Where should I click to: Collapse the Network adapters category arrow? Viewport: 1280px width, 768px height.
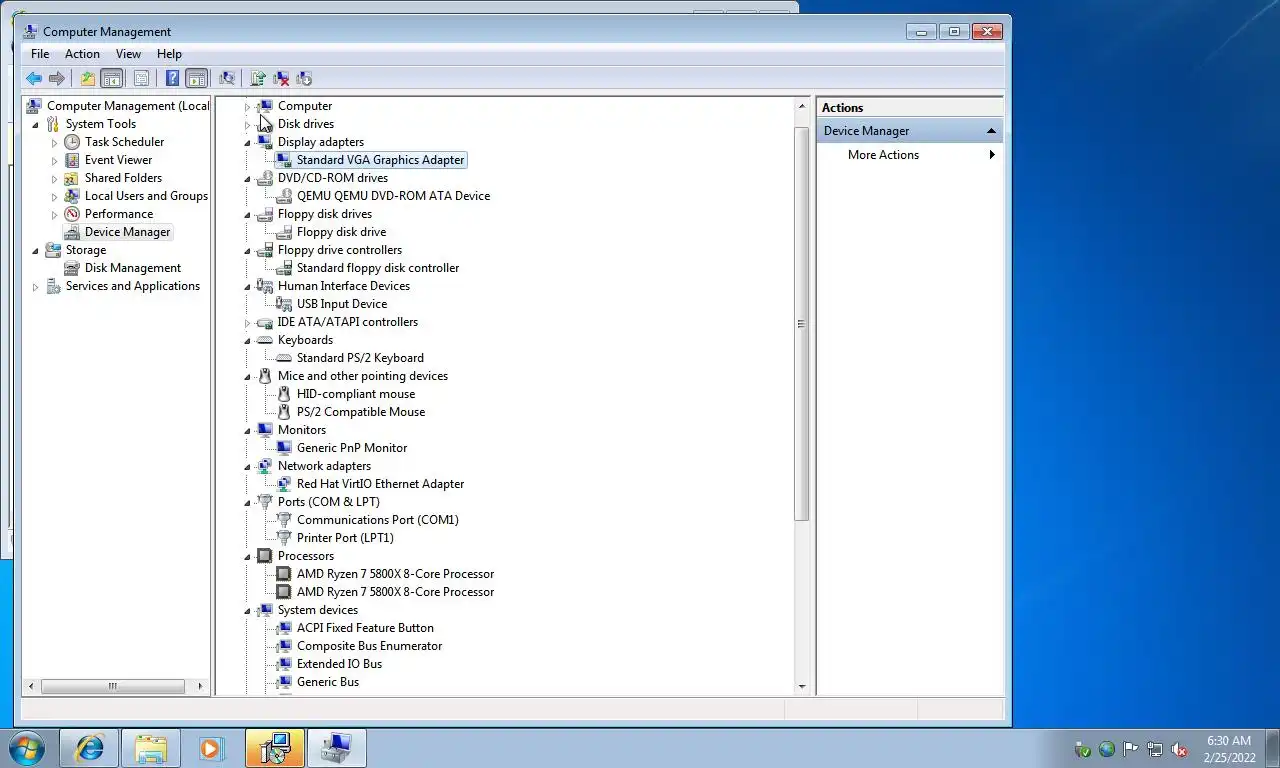(248, 466)
